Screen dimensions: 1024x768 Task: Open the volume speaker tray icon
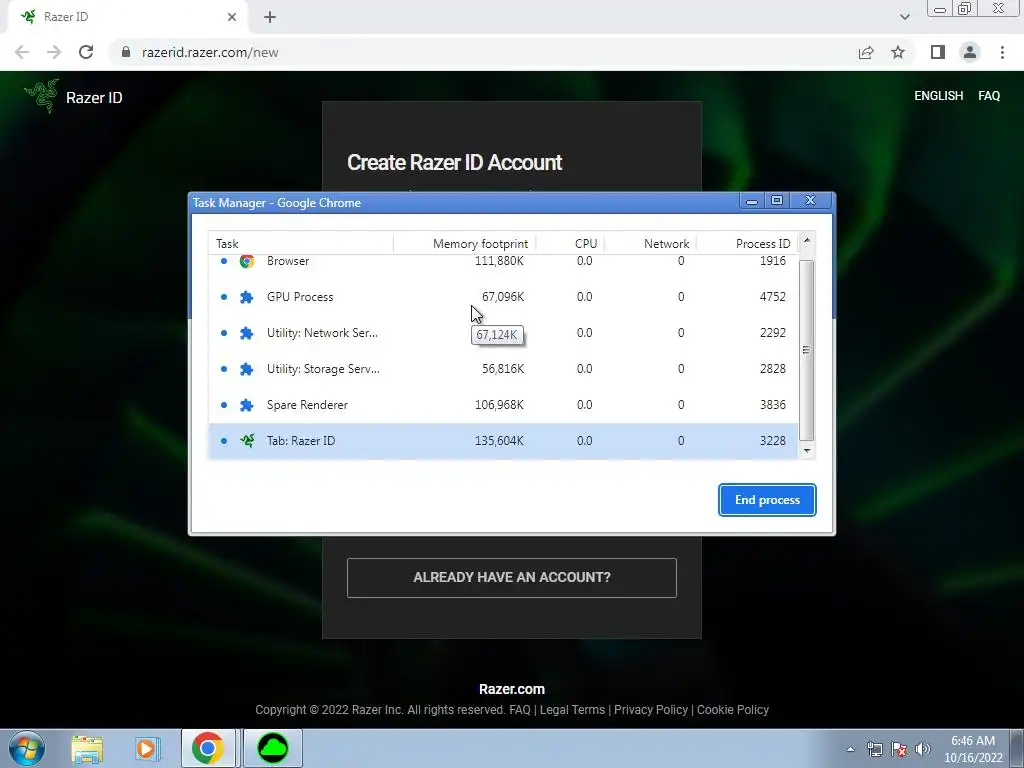pos(923,749)
